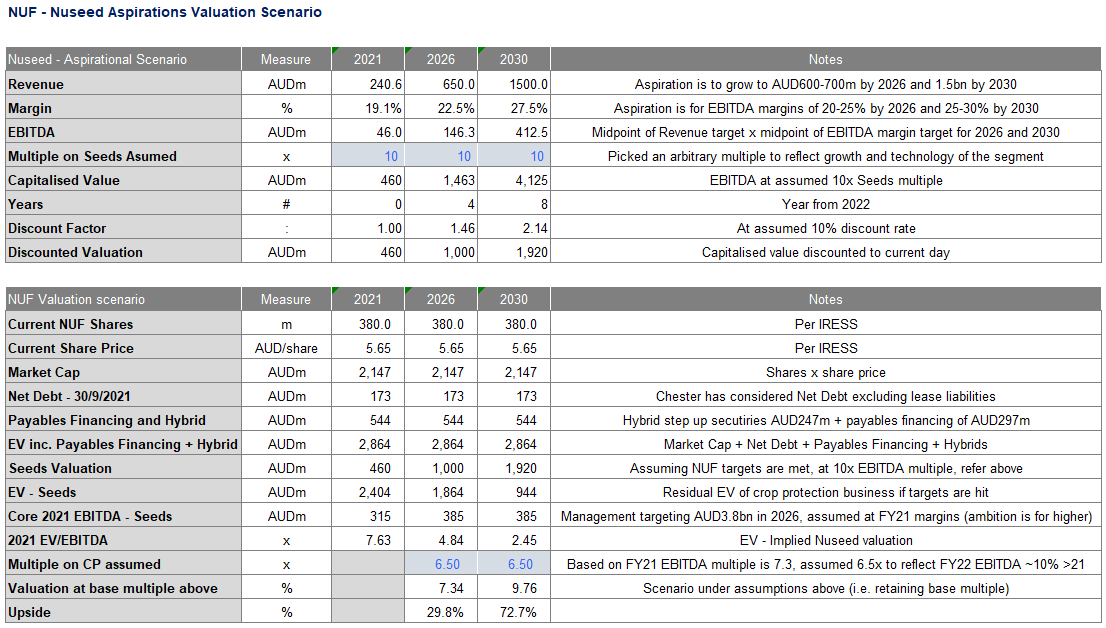The height and width of the screenshot is (628, 1106).
Task: Select the 2021 EV/EBITDA cell showing 7.63
Action: 368,541
